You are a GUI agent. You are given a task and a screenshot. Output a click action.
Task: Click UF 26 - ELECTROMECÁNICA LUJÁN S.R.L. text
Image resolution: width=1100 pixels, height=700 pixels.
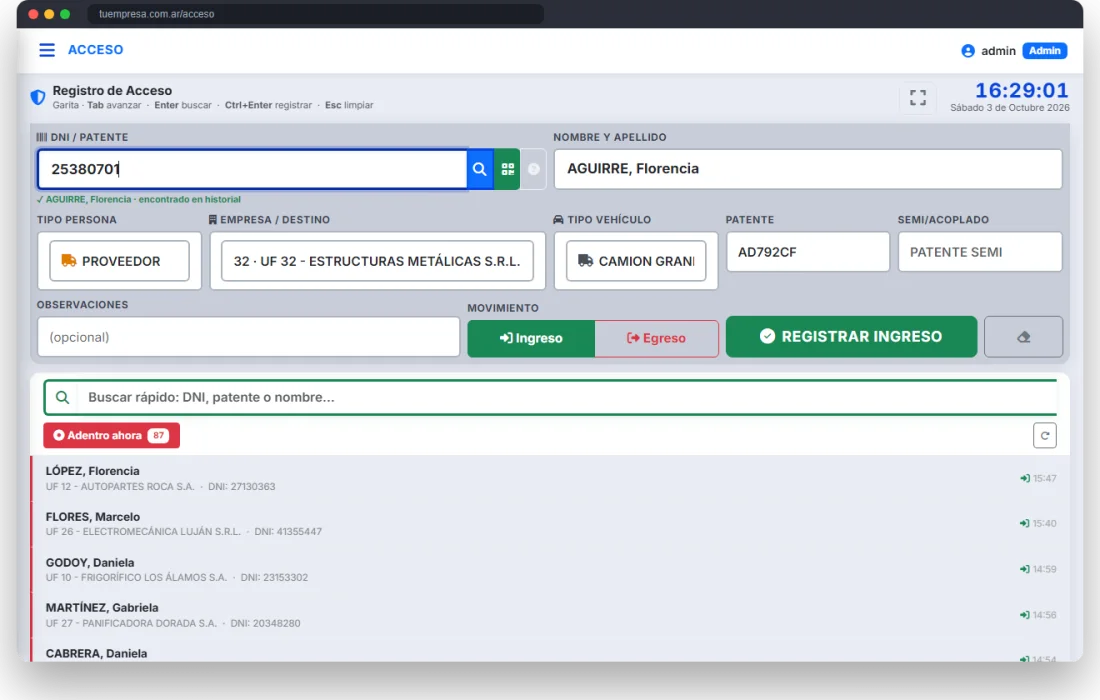(143, 532)
